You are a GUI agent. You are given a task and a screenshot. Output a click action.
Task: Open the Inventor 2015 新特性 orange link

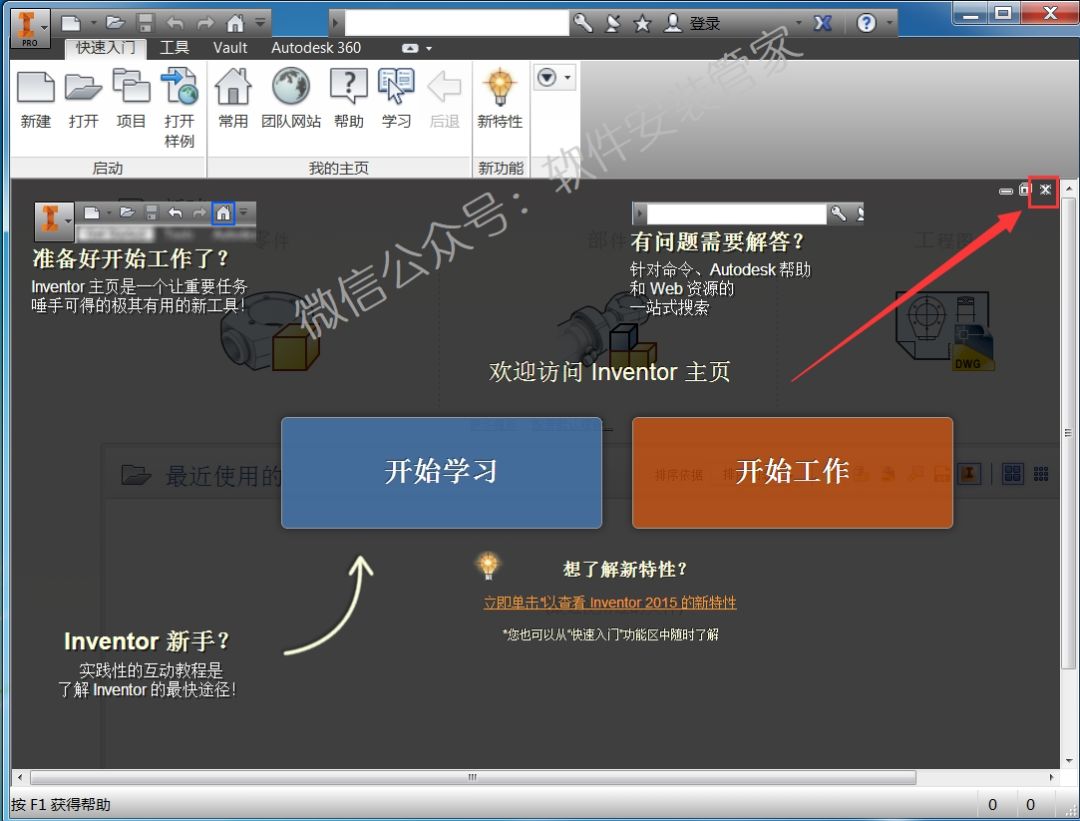click(x=610, y=603)
